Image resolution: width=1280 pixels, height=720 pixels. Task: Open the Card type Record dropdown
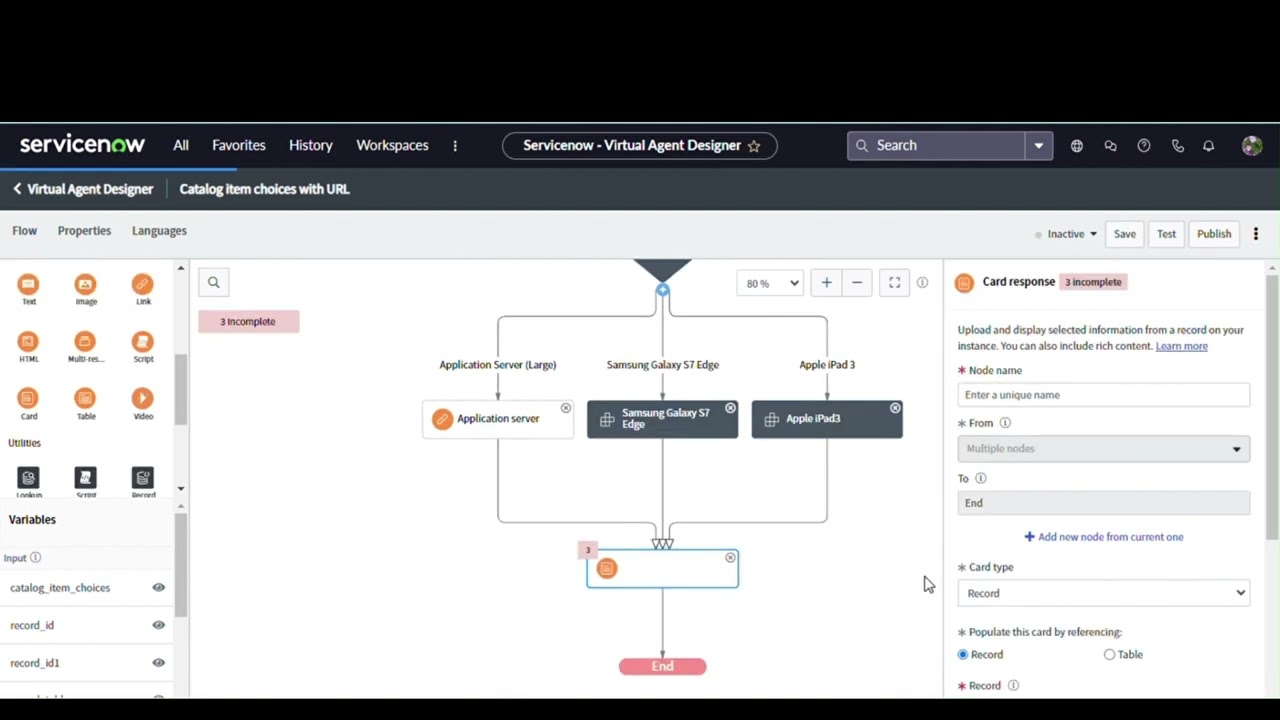tap(1104, 593)
